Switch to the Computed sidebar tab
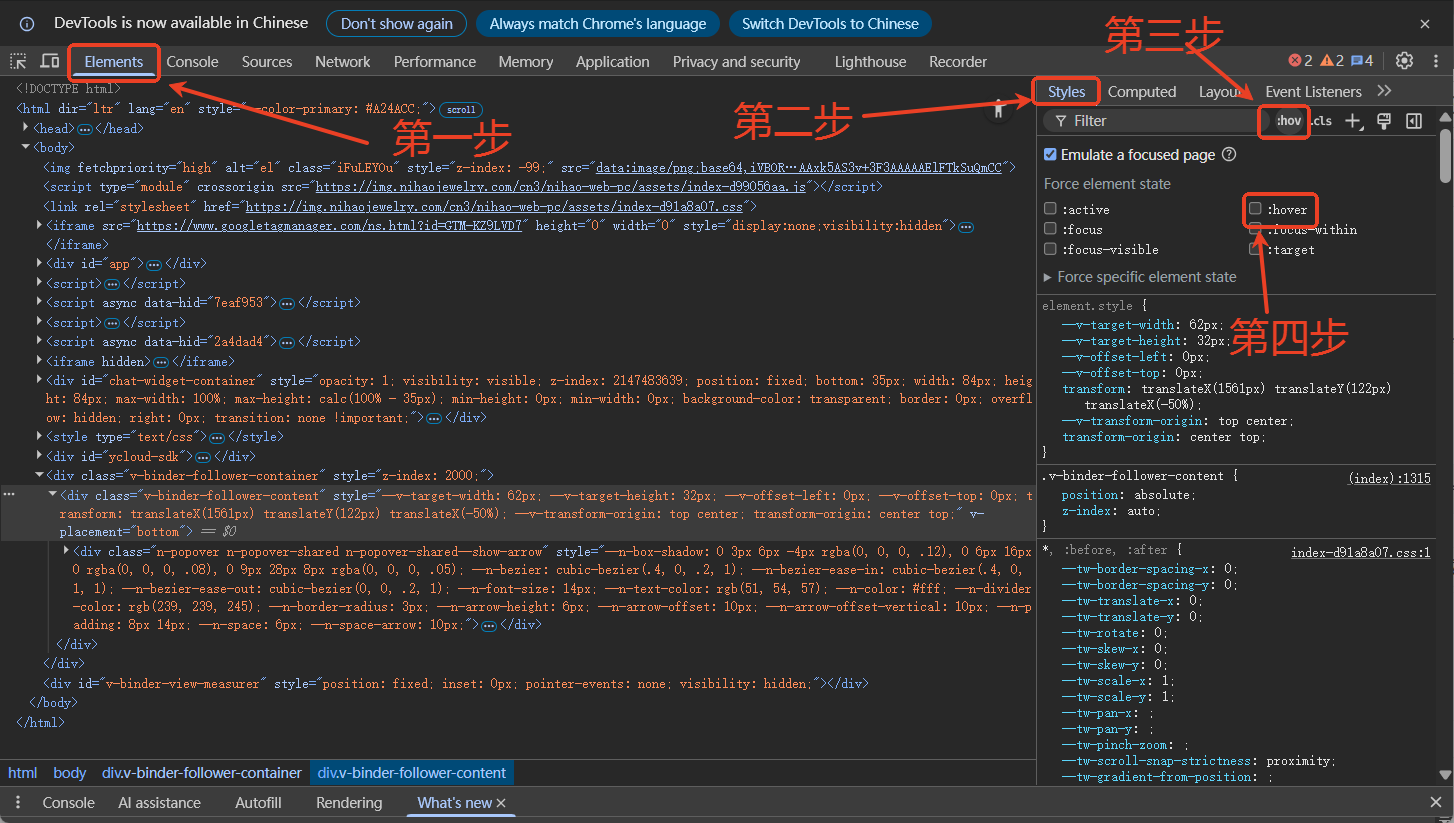Screen dimensions: 1454x823 tap(1142, 91)
